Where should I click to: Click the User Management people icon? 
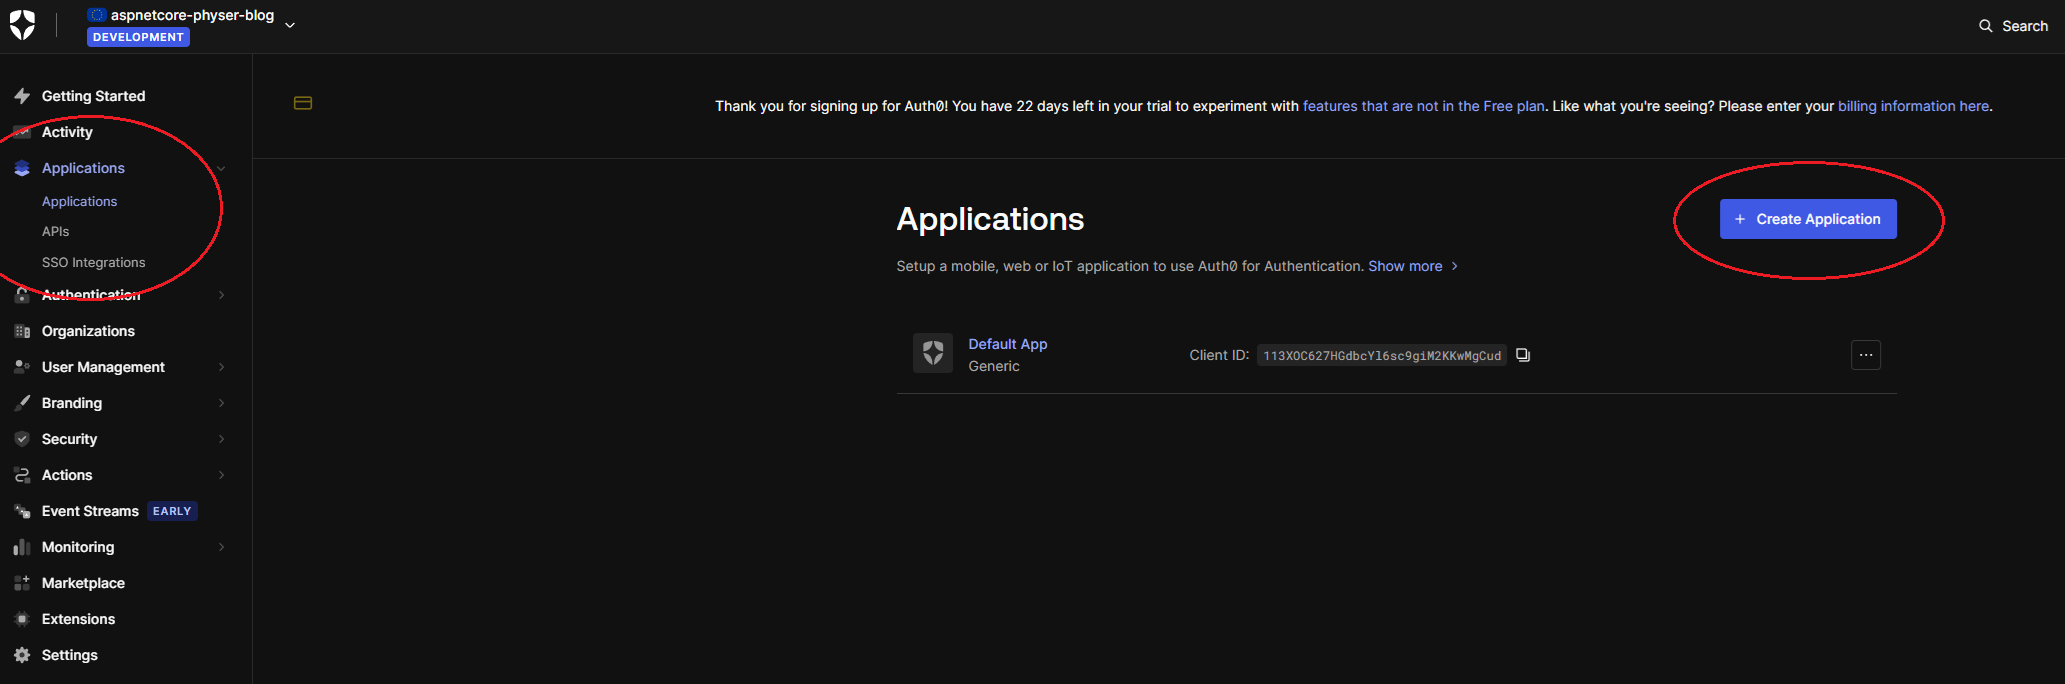point(22,367)
